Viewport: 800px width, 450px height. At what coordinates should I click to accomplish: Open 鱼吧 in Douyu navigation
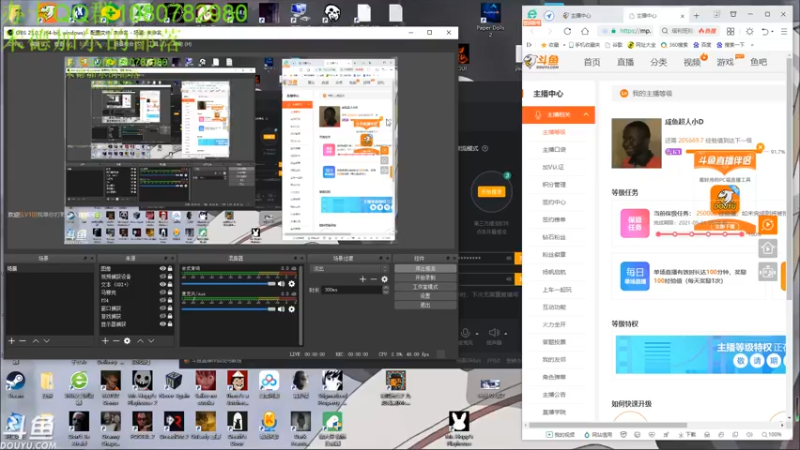tap(758, 62)
